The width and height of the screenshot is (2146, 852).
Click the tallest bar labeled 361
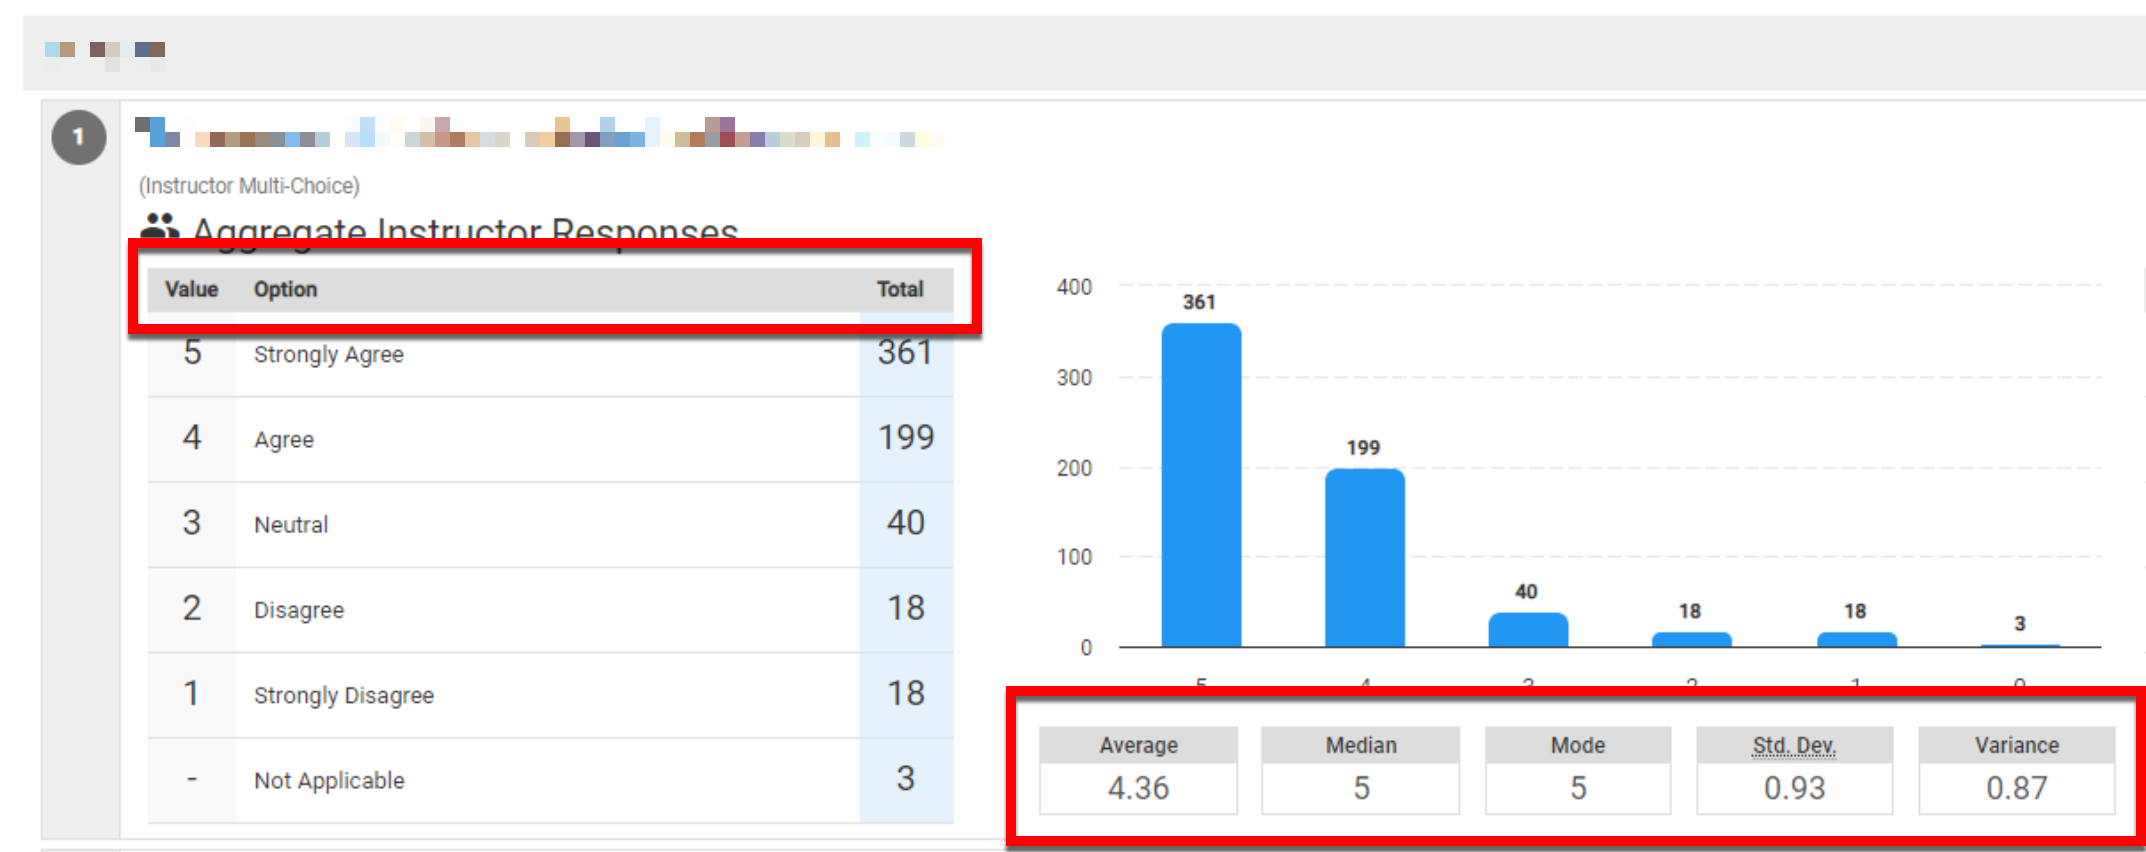tap(1200, 485)
